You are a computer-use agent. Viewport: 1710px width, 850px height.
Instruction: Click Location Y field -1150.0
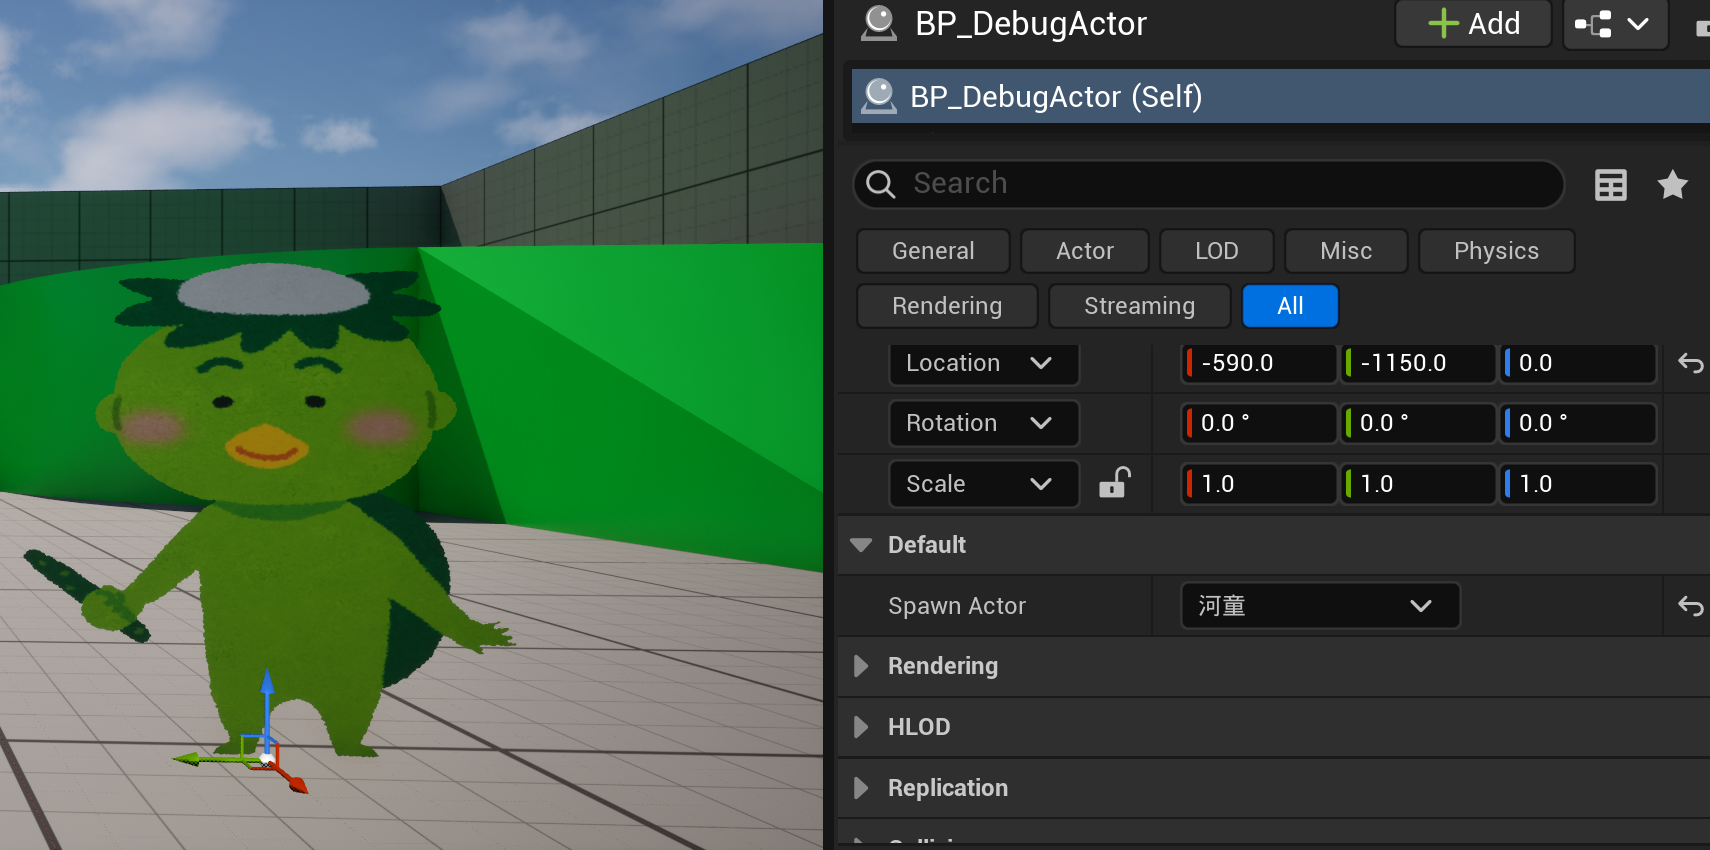1418,363
